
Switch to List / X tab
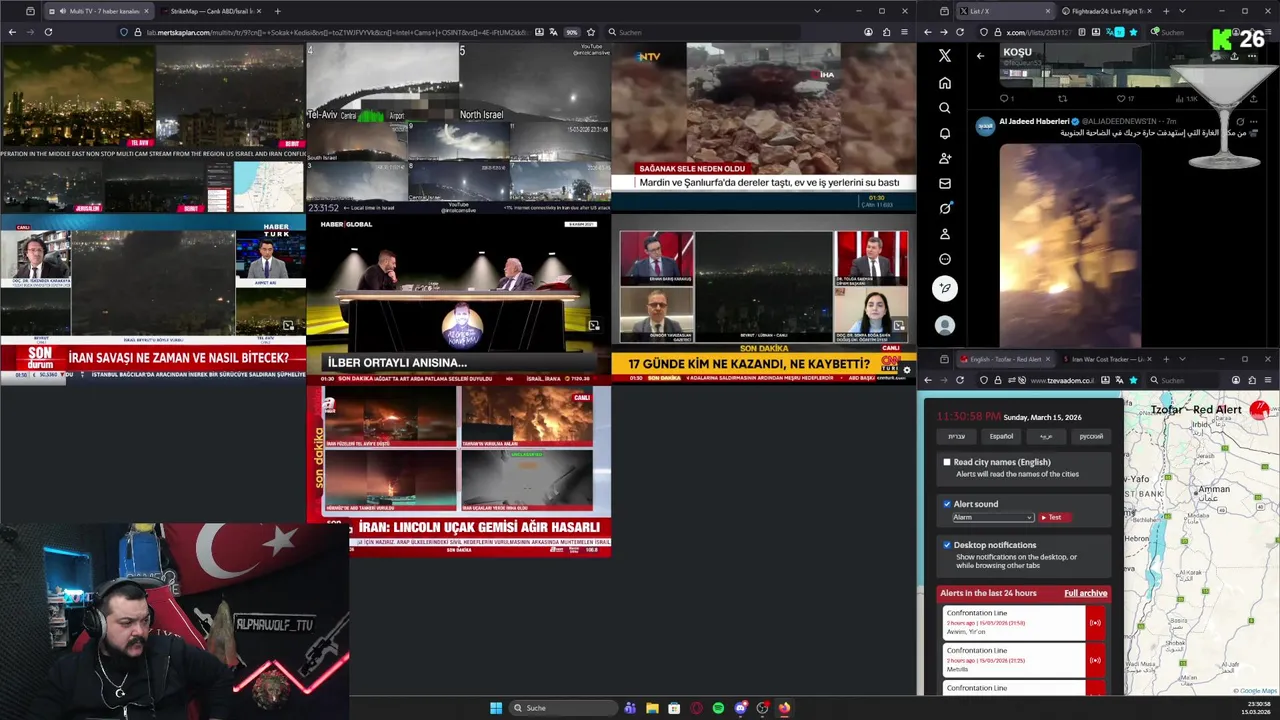tap(1004, 11)
